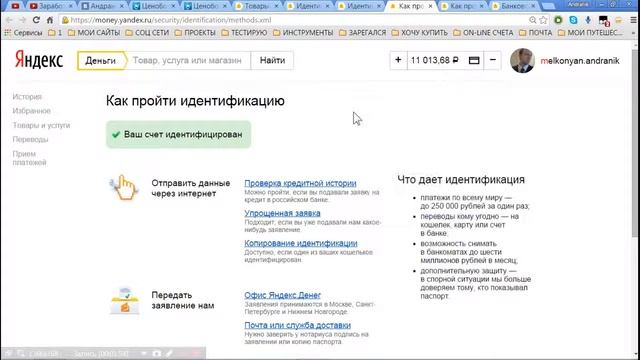Open ON-LINE СЧЕТА bookmark folder
The height and width of the screenshot is (360, 640).
483,33
